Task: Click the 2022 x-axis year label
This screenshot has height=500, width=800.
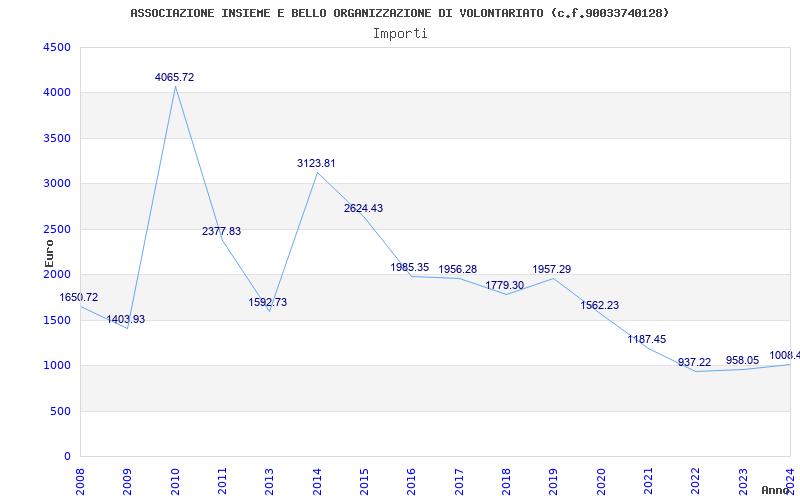Action: [x=695, y=482]
